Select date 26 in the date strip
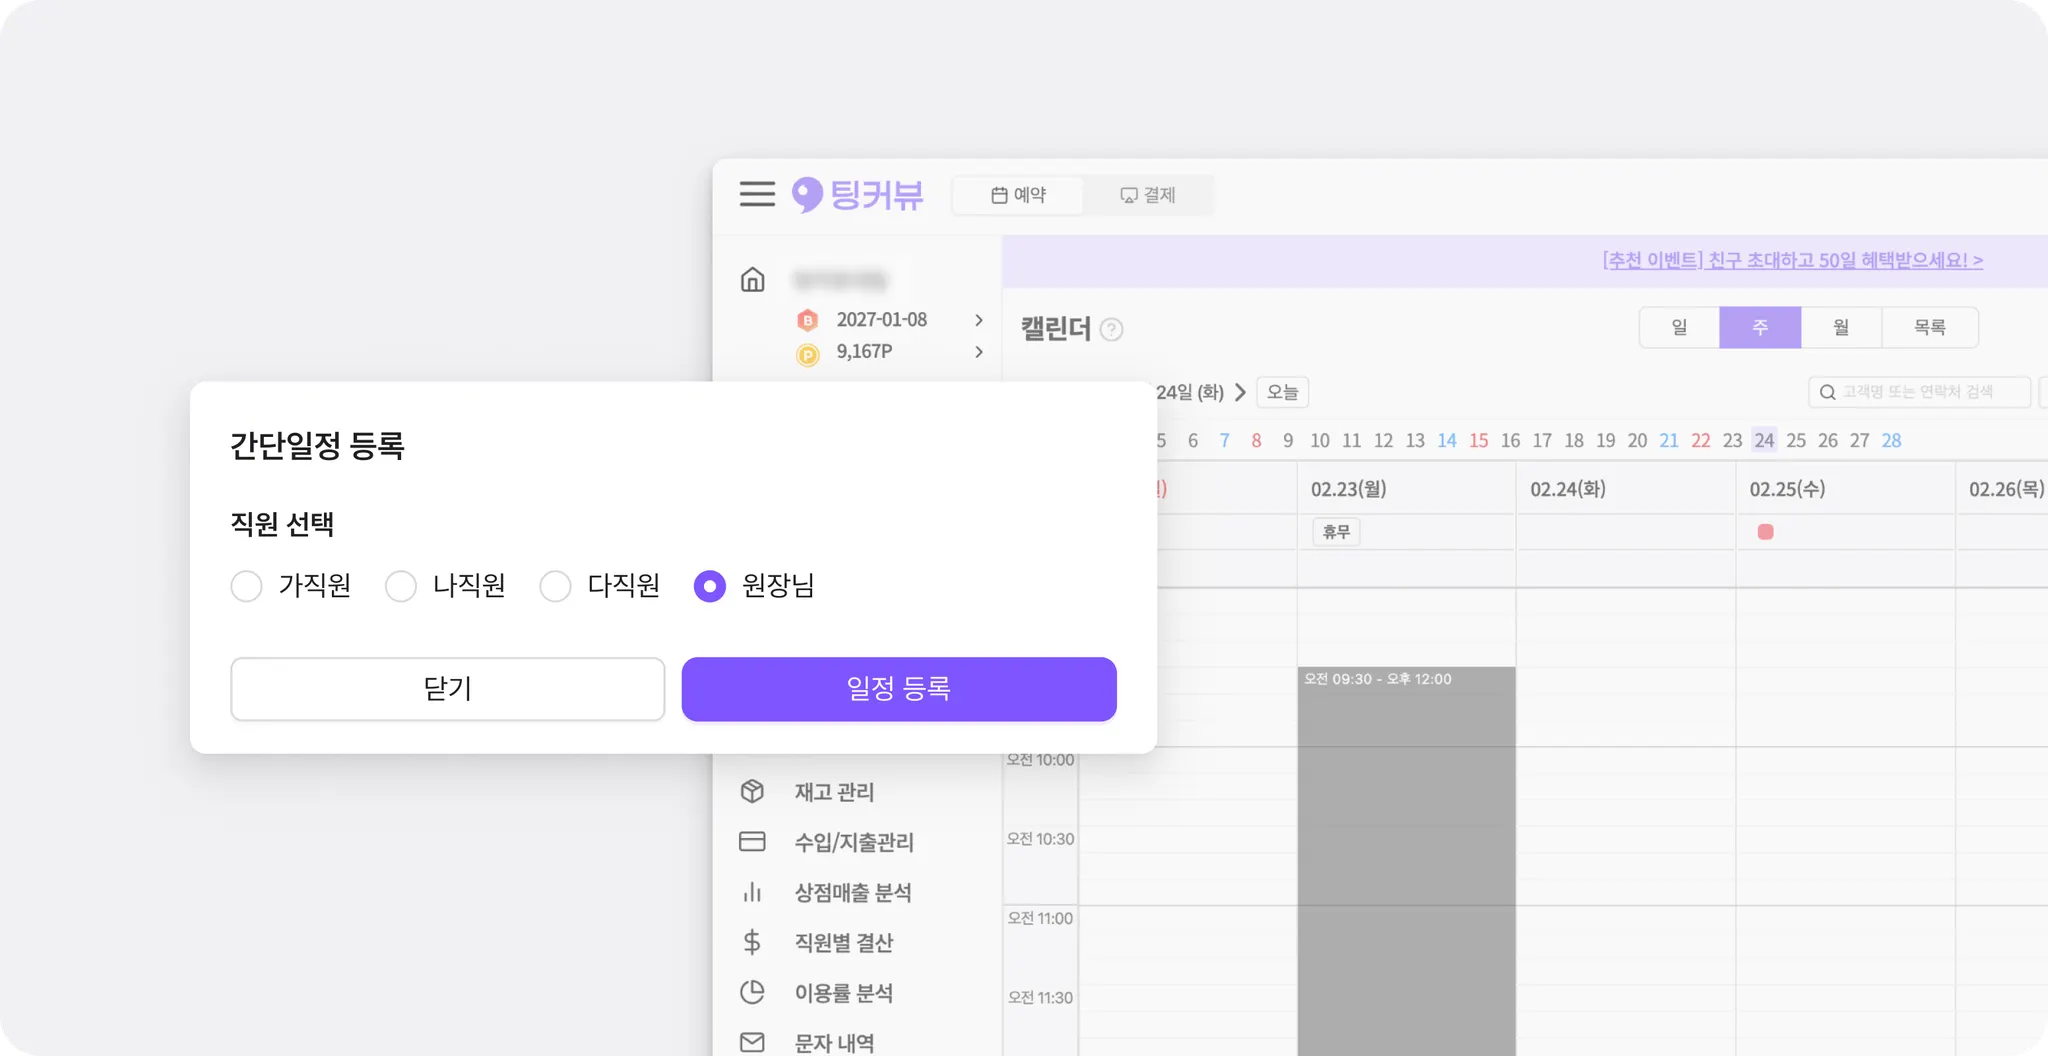Image resolution: width=2048 pixels, height=1056 pixels. [1828, 440]
